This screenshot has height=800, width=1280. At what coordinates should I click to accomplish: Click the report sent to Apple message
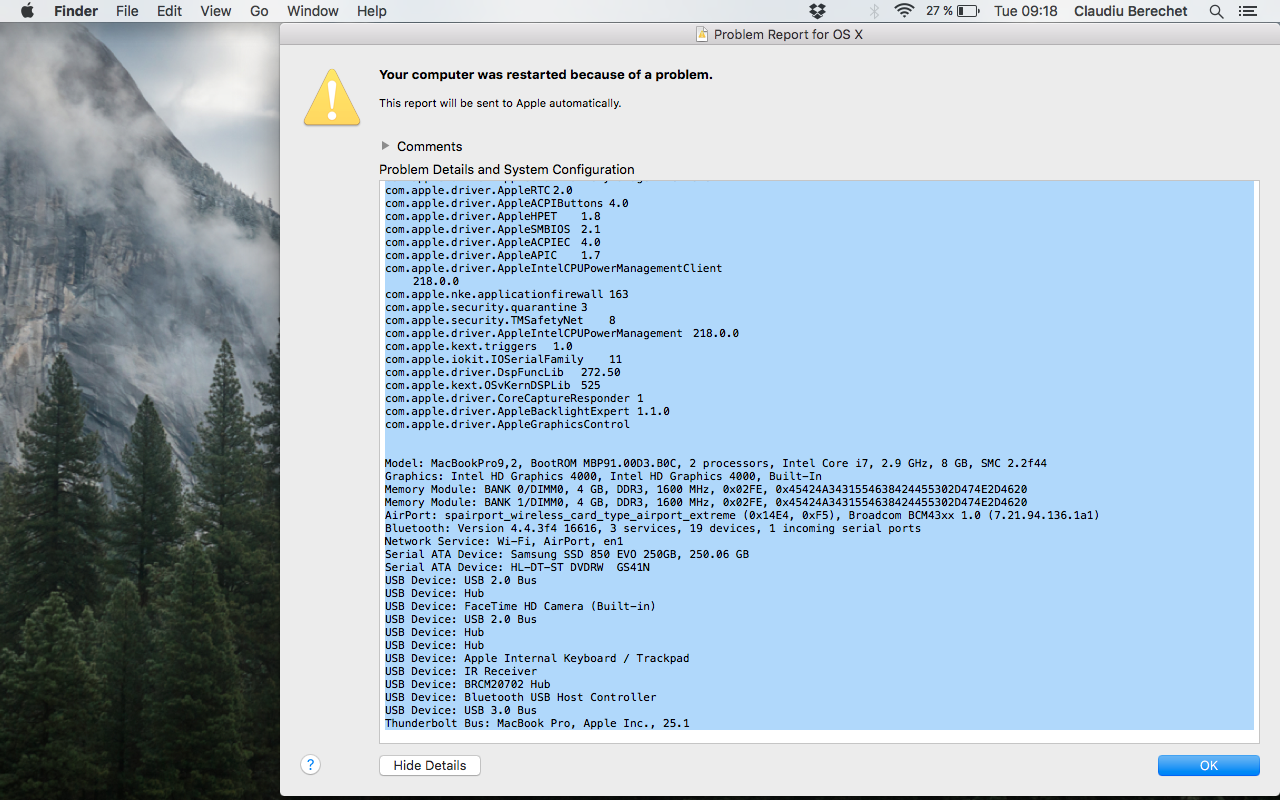[500, 103]
